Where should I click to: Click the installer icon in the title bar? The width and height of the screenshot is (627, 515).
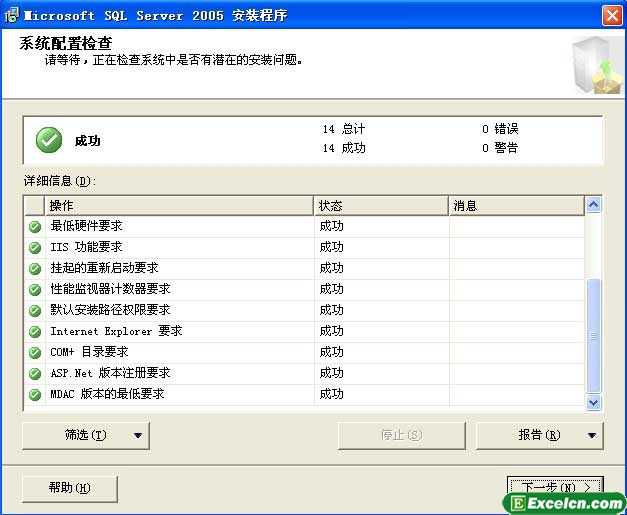point(12,15)
